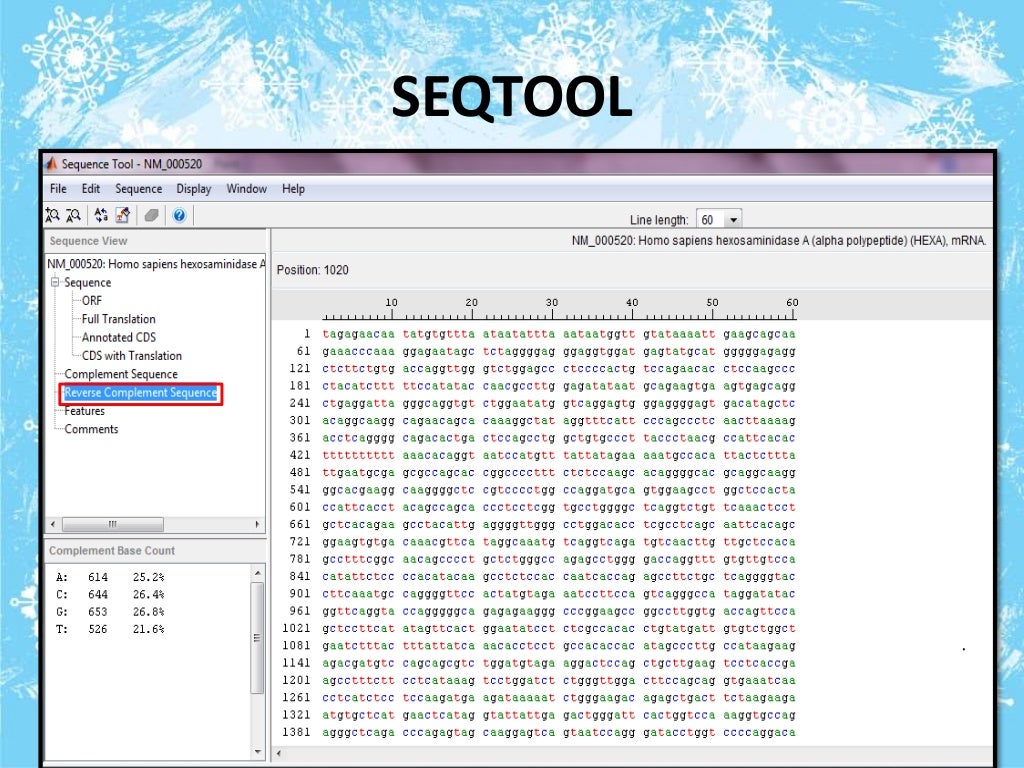
Task: Open the Sequence menu
Action: click(138, 189)
